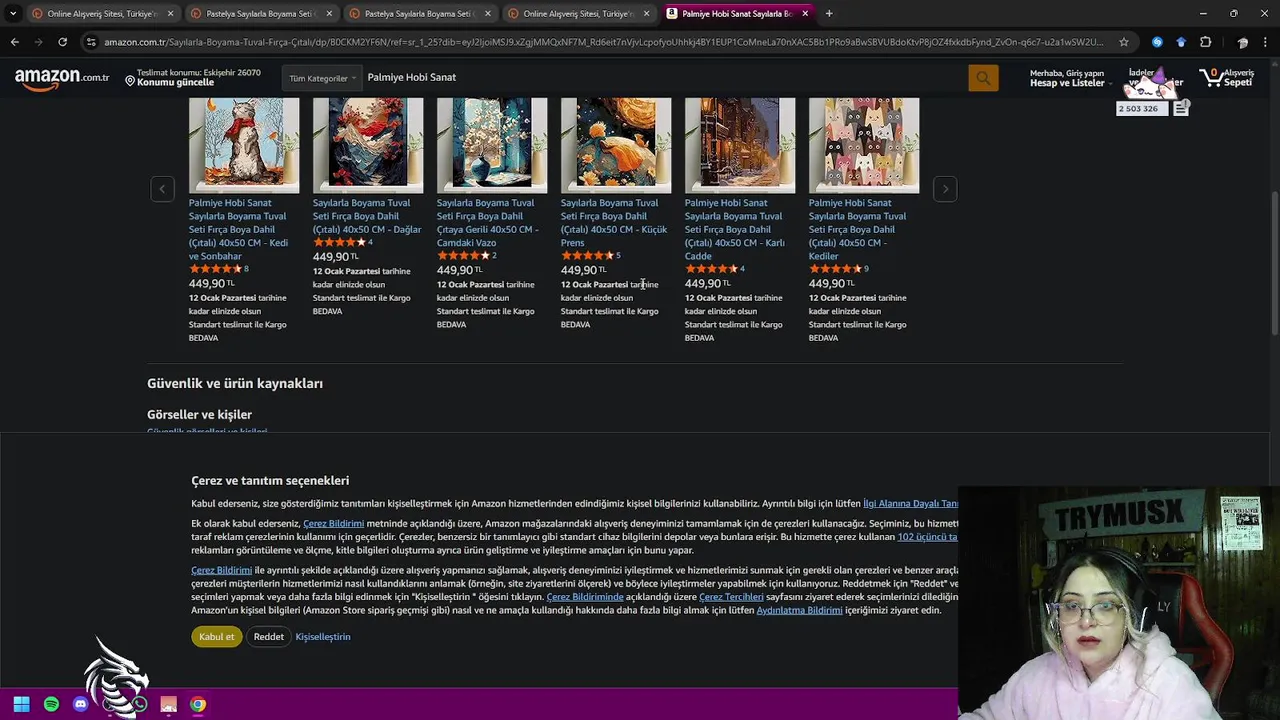Expand Hesap ve Listeler menu
1280x720 pixels.
click(x=1071, y=78)
